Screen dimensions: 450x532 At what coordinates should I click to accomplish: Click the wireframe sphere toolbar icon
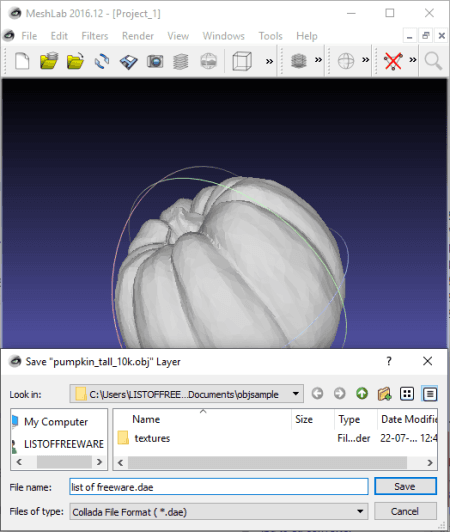[x=346, y=61]
